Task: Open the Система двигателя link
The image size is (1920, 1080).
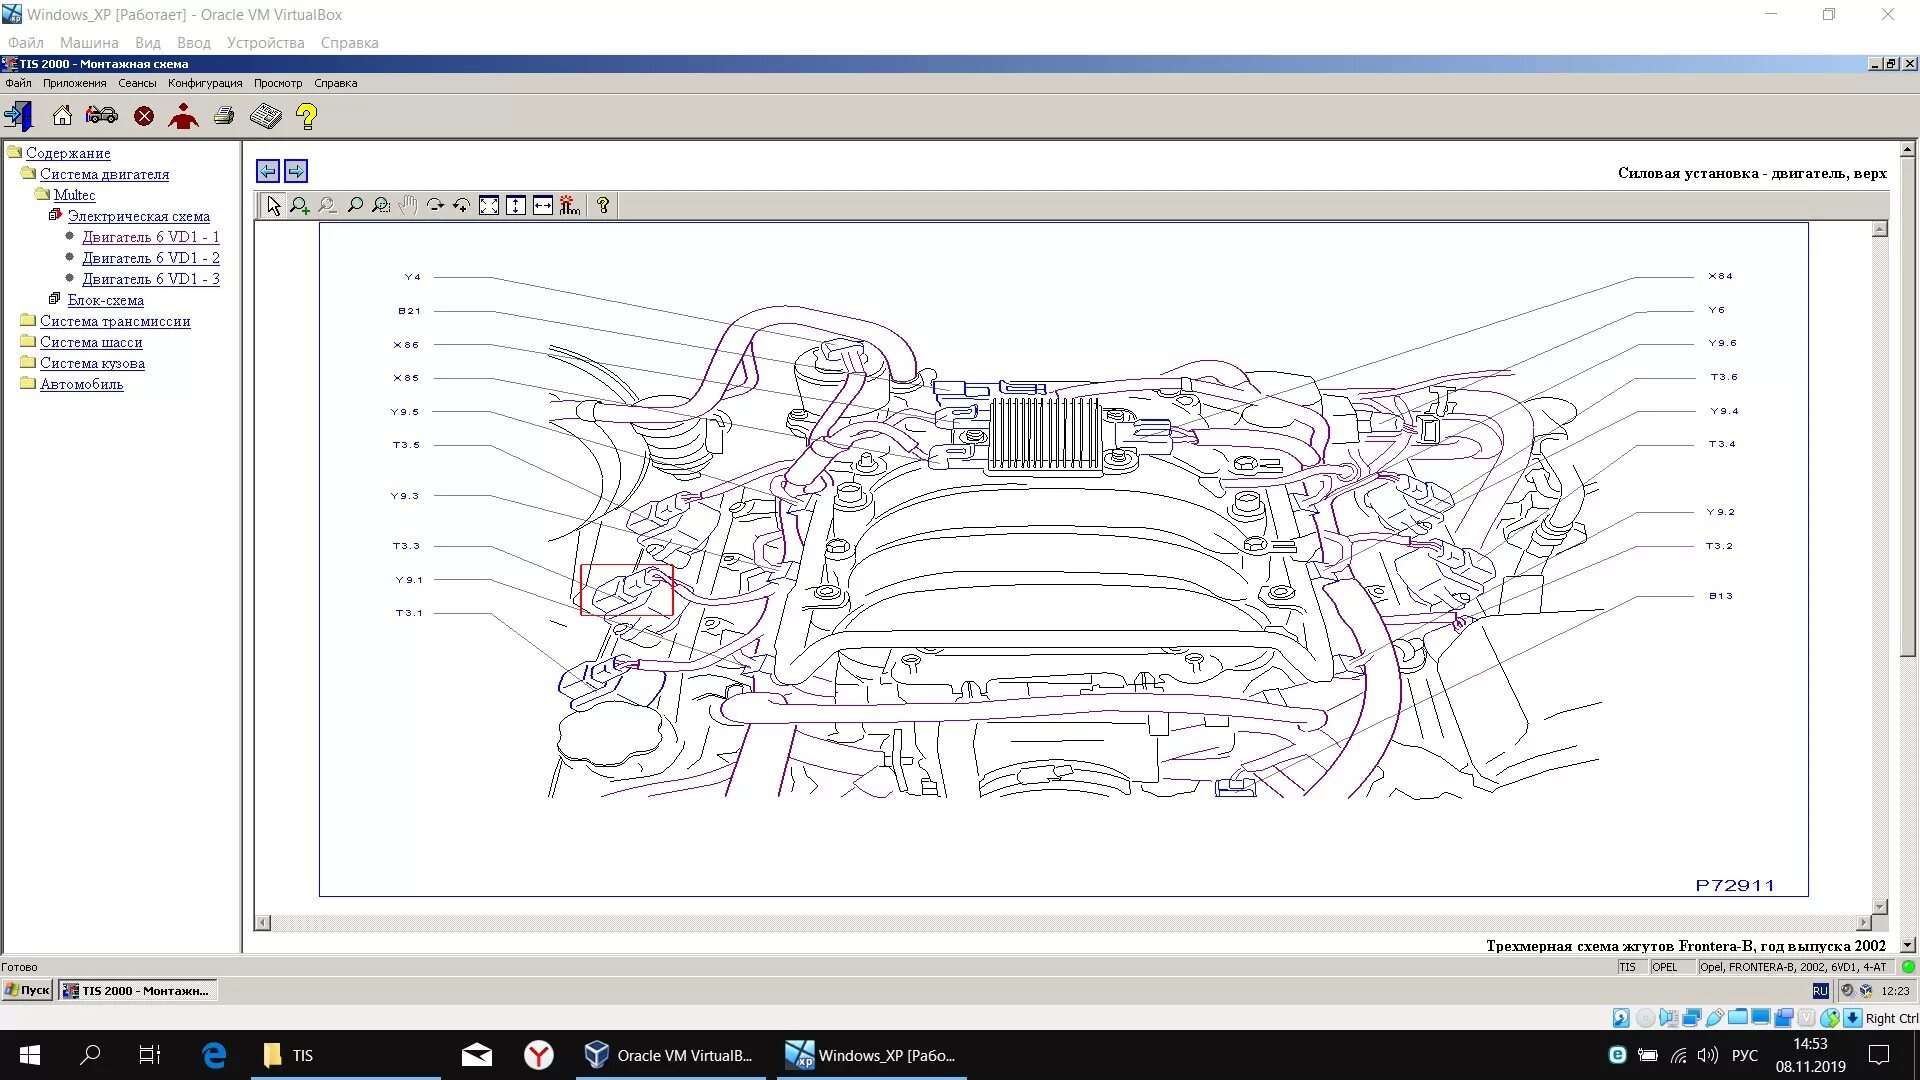Action: coord(104,174)
